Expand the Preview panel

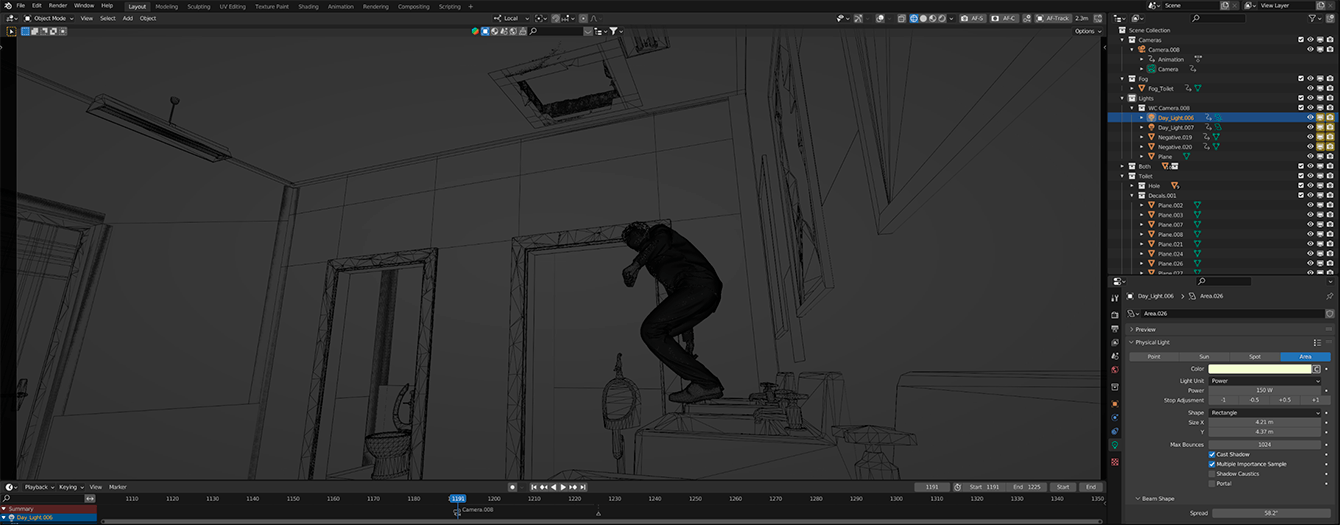pyautogui.click(x=1145, y=329)
